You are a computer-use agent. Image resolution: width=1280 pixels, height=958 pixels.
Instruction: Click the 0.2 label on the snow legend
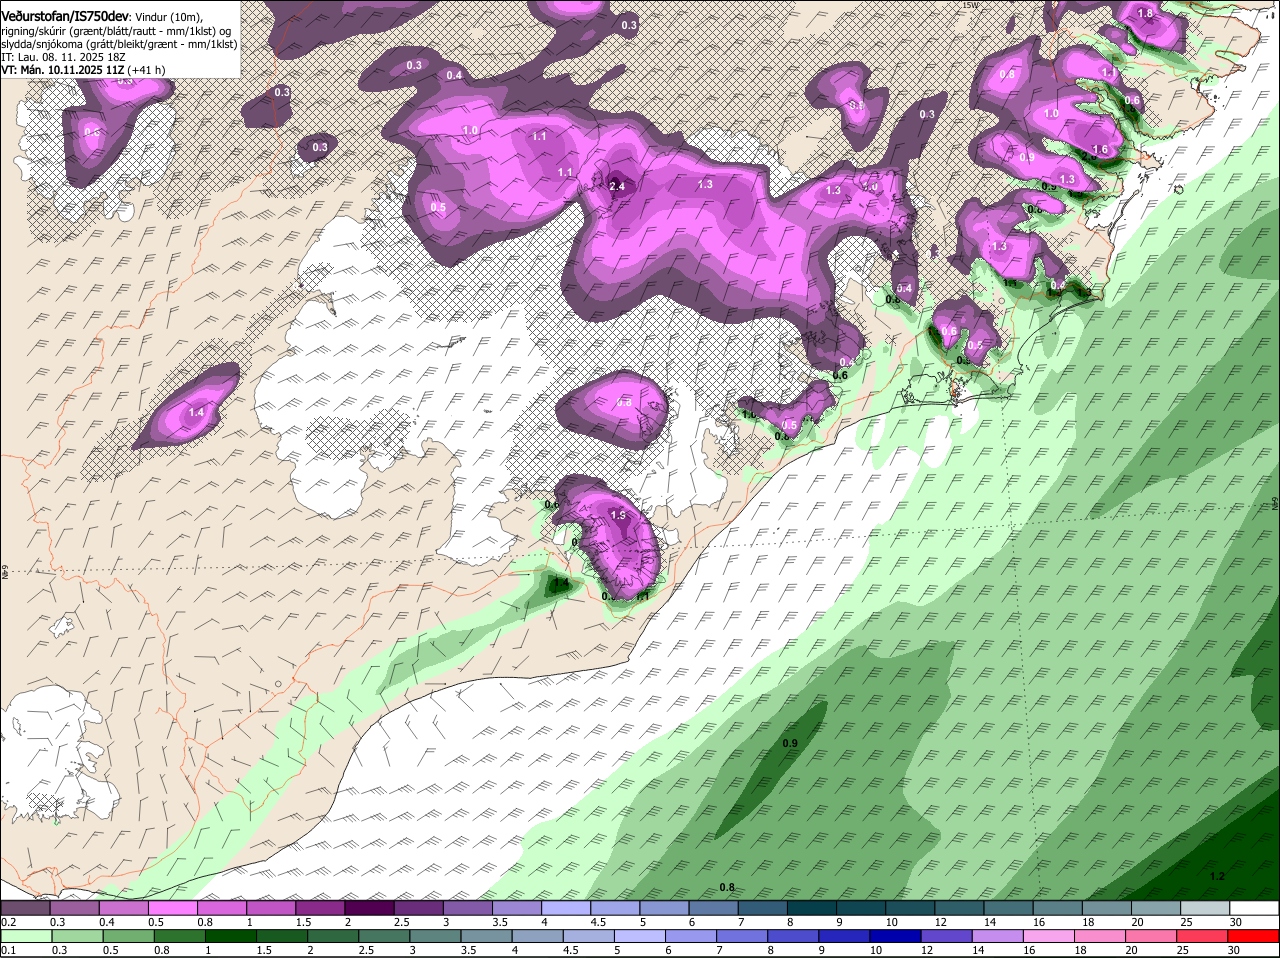pyautogui.click(x=8, y=921)
